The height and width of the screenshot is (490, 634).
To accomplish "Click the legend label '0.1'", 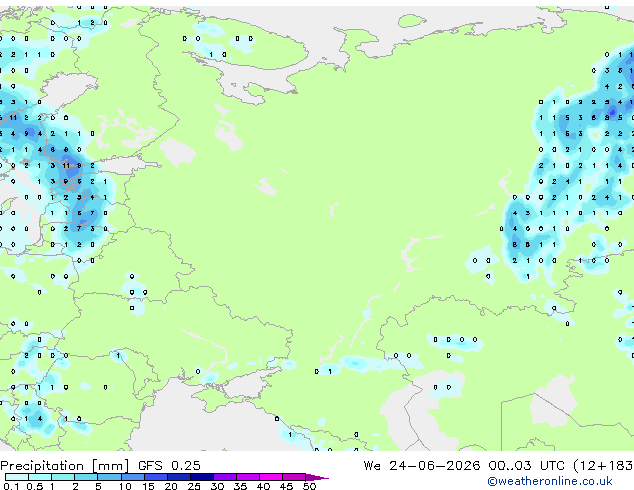I will 11,486.
